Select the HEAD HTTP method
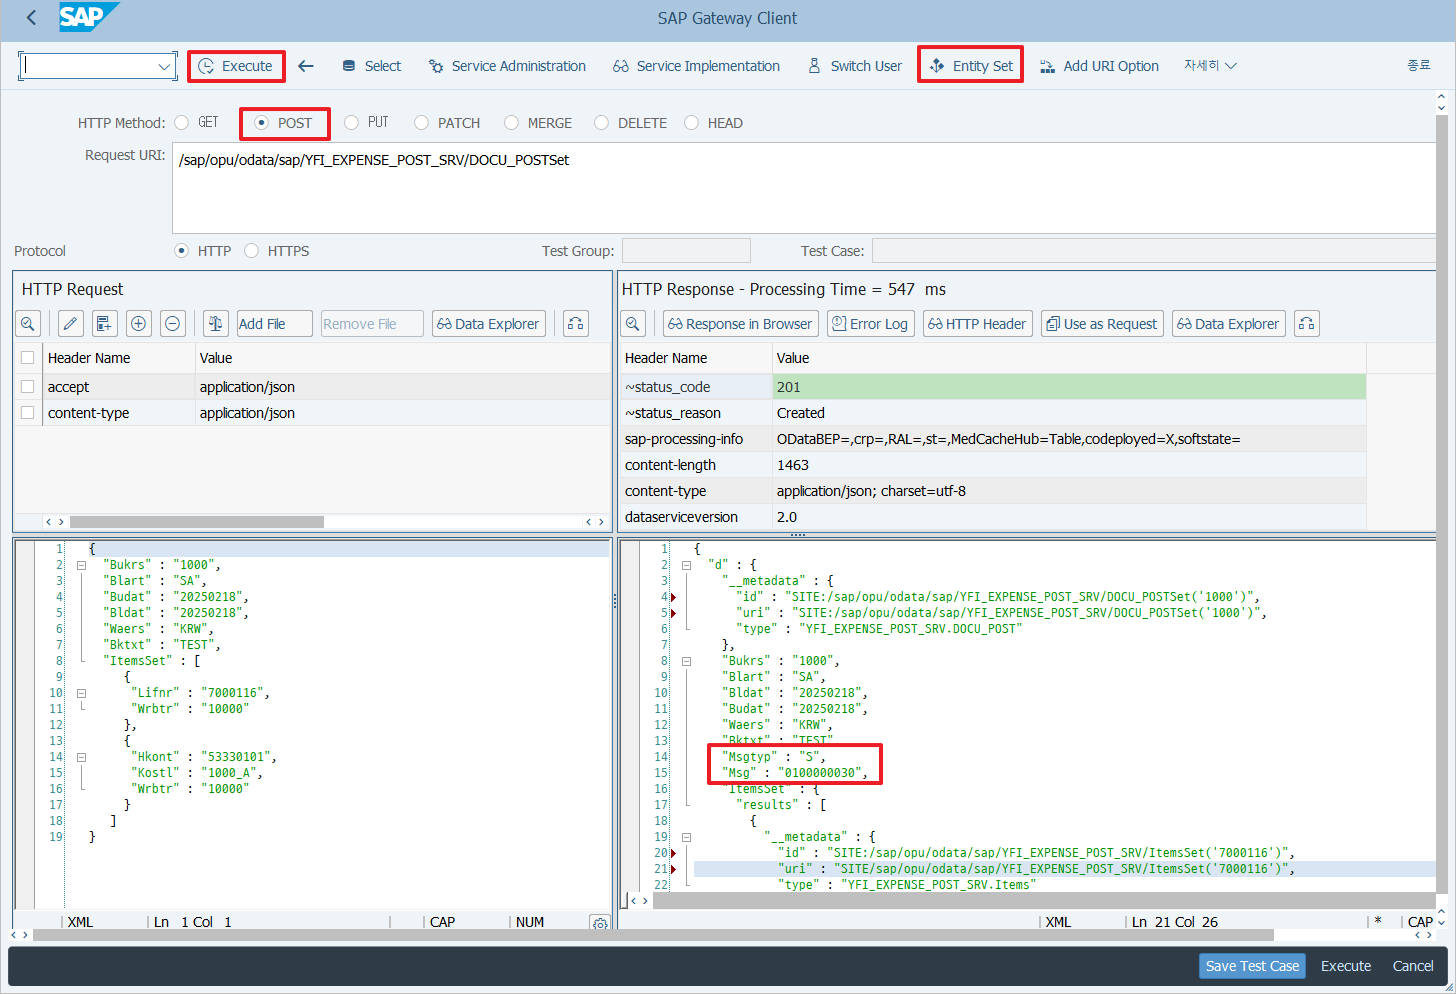Viewport: 1456px width, 994px height. (691, 123)
